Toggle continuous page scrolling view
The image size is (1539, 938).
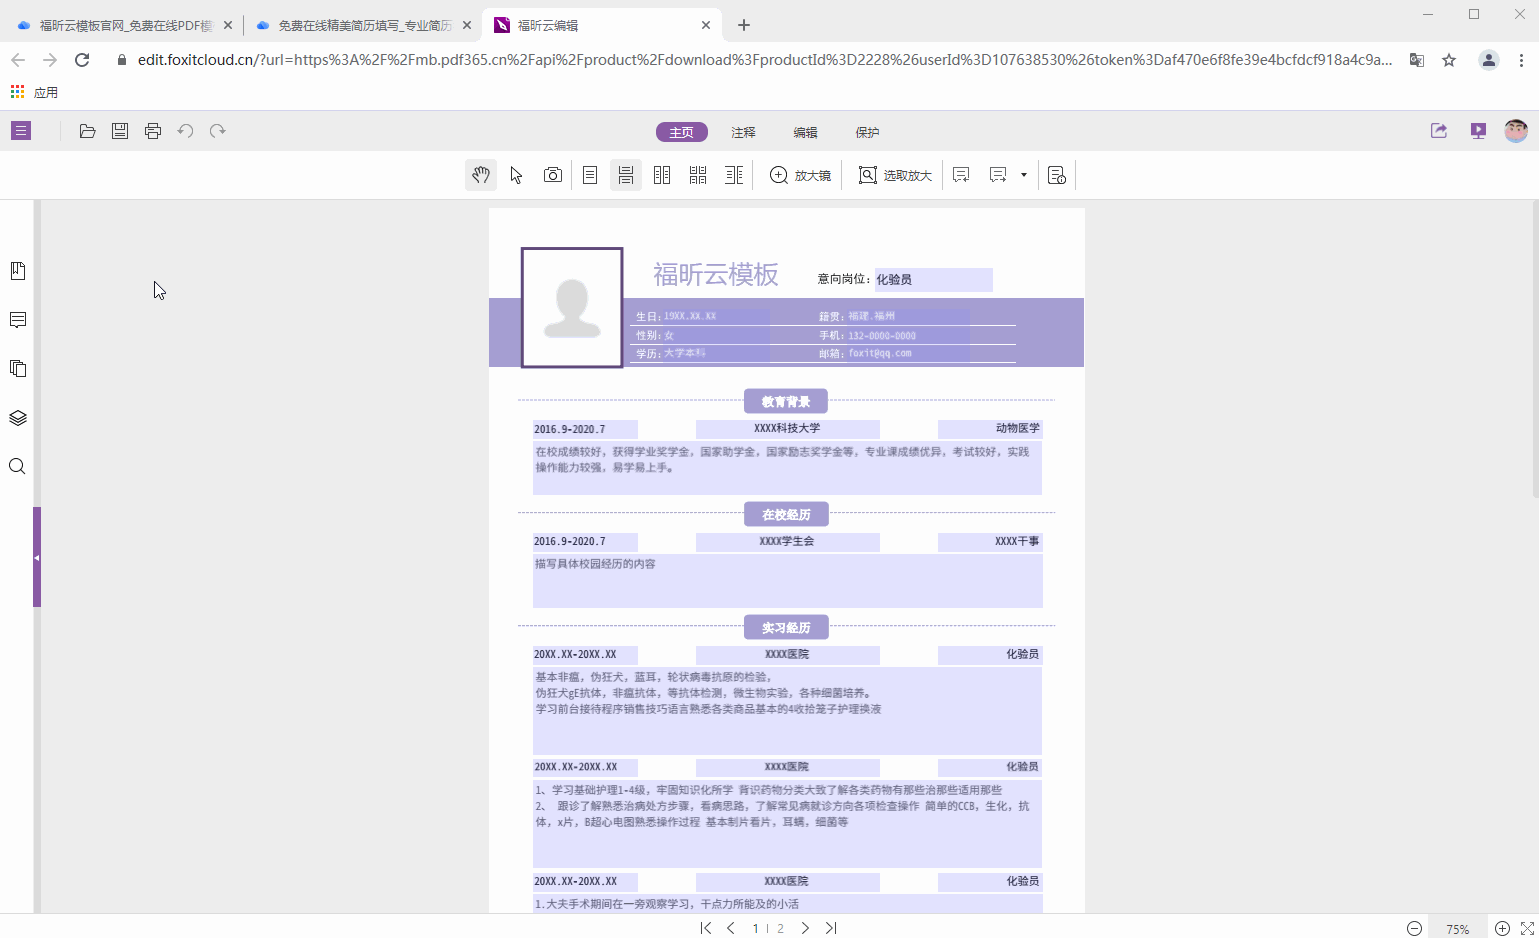625,174
